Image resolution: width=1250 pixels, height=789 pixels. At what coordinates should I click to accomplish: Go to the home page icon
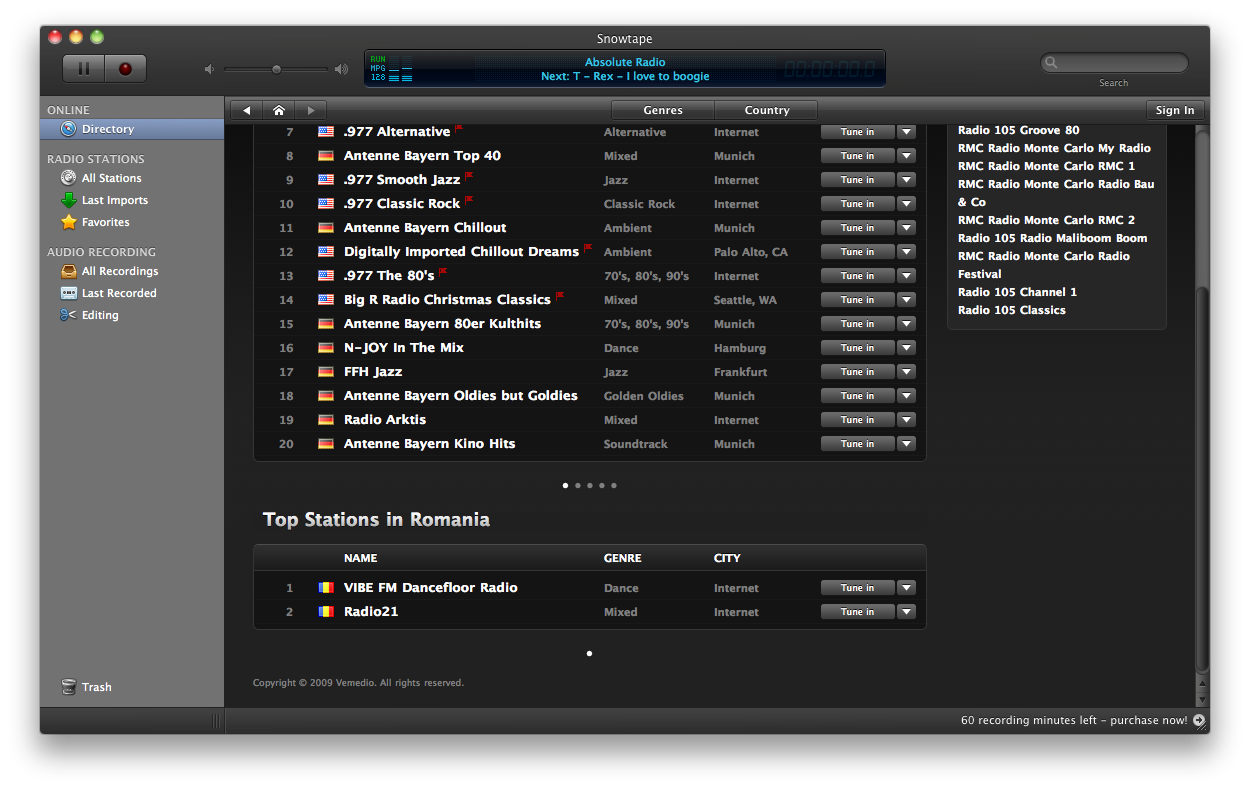pyautogui.click(x=279, y=110)
